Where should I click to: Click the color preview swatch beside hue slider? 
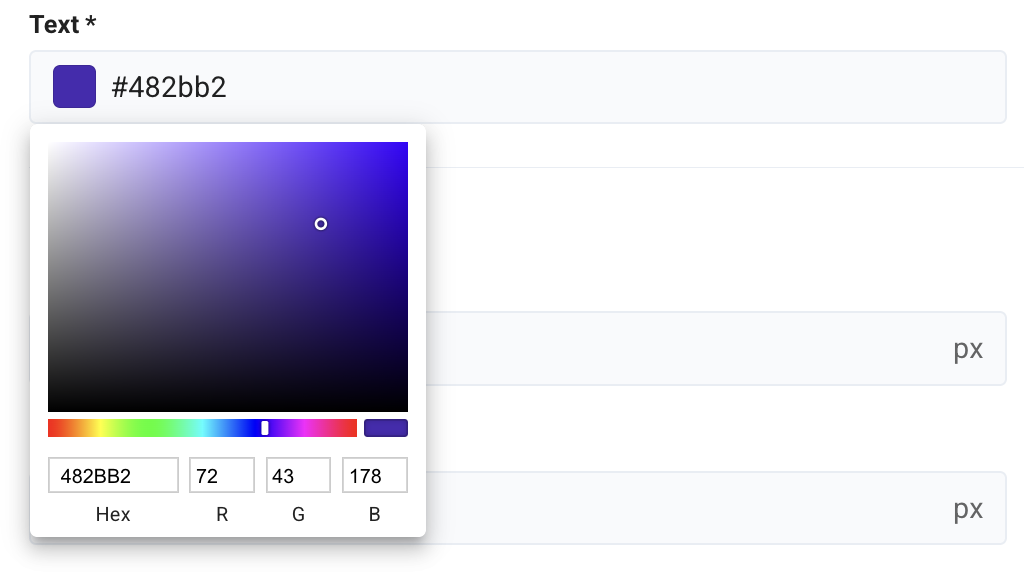385,428
